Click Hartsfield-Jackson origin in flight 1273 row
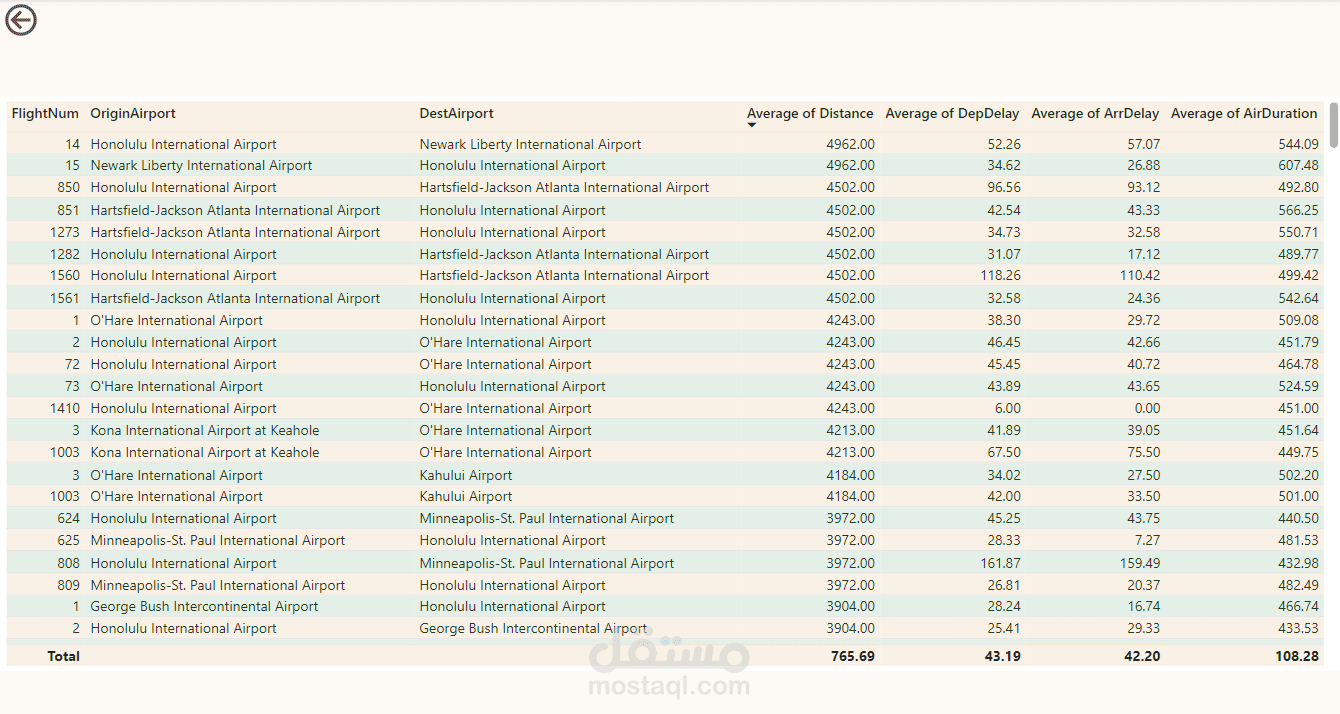This screenshot has width=1340, height=714. pyautogui.click(x=235, y=232)
